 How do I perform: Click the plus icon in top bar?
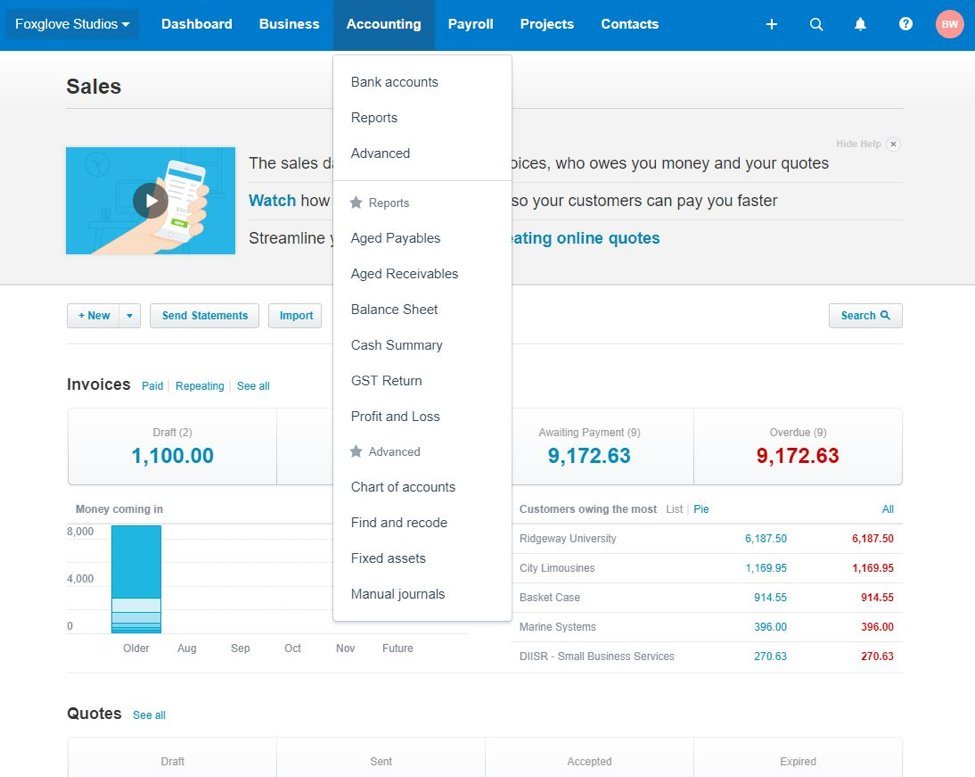[x=771, y=24]
